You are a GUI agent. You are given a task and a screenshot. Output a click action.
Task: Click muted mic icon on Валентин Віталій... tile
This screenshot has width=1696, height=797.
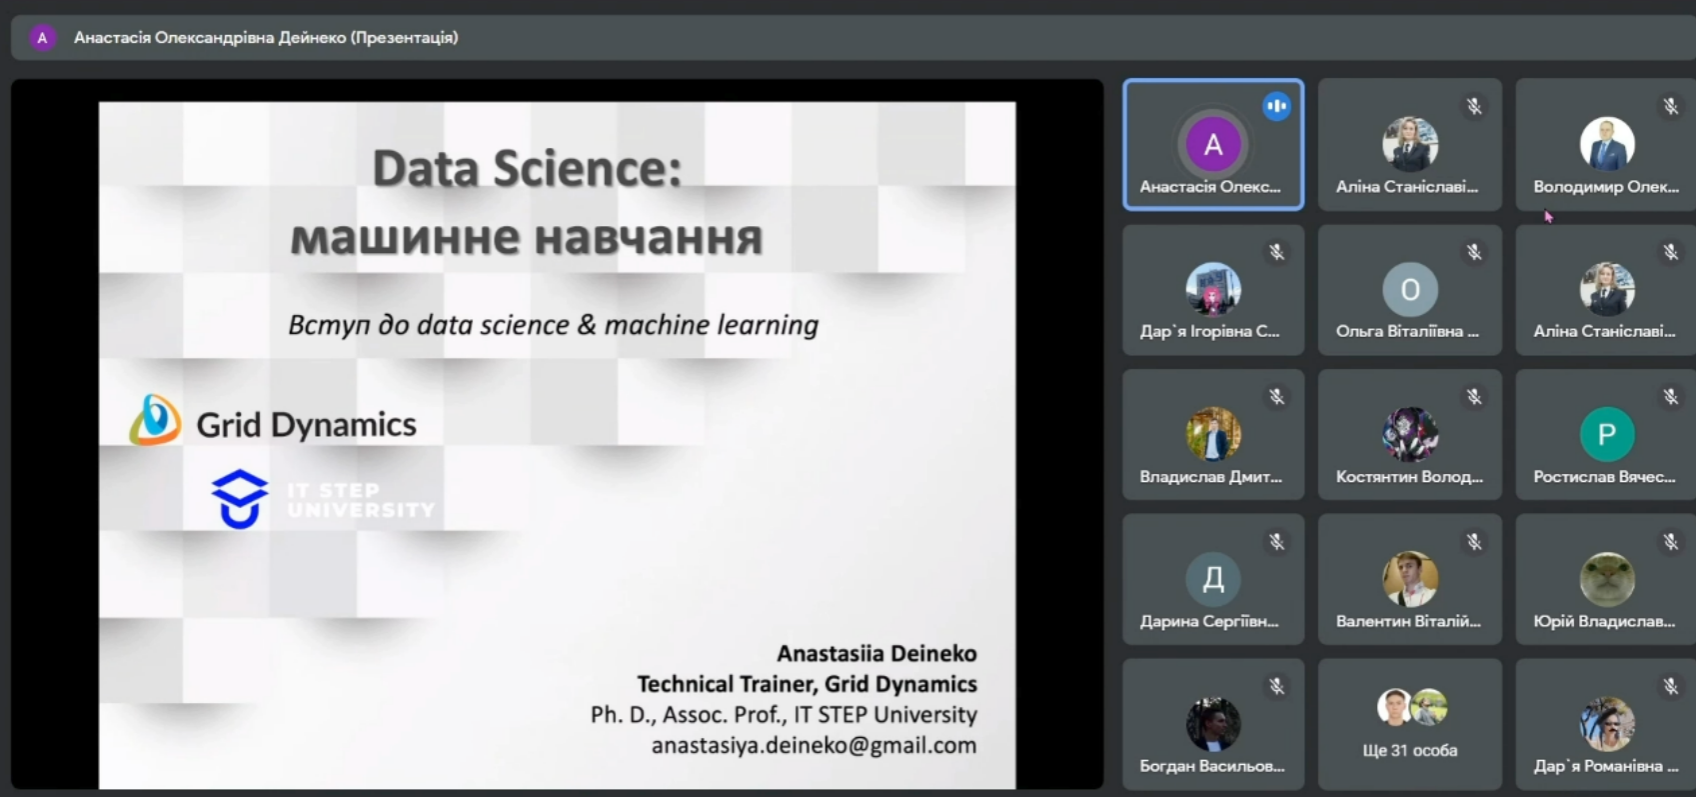point(1474,542)
